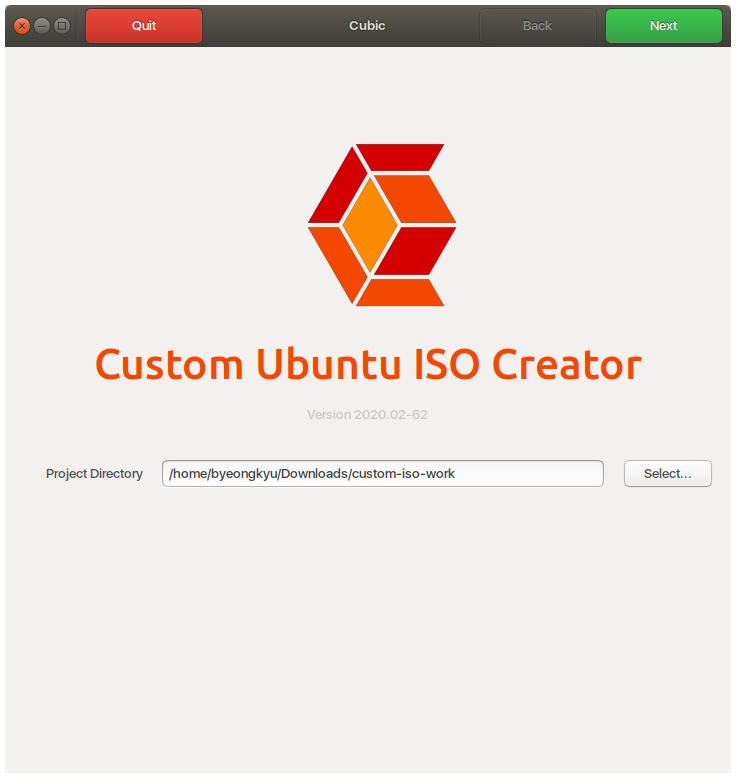Viewport: 740px width, 782px height.
Task: Maximize the Cubic window
Action: coord(62,26)
